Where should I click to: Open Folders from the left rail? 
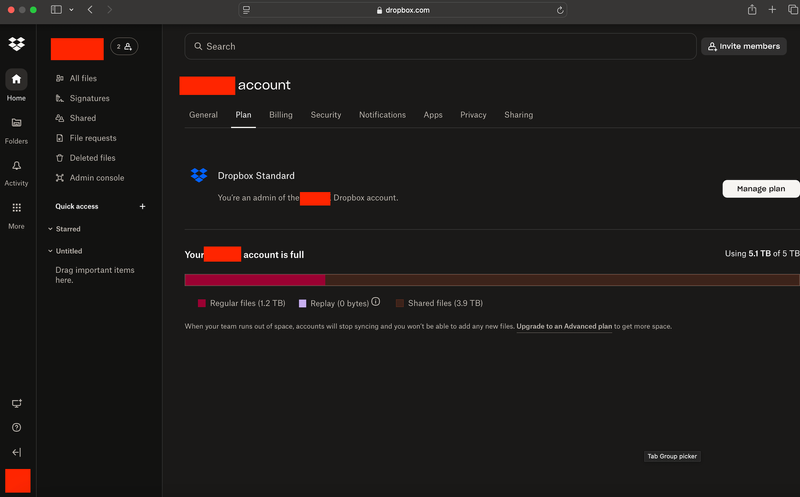pyautogui.click(x=16, y=123)
